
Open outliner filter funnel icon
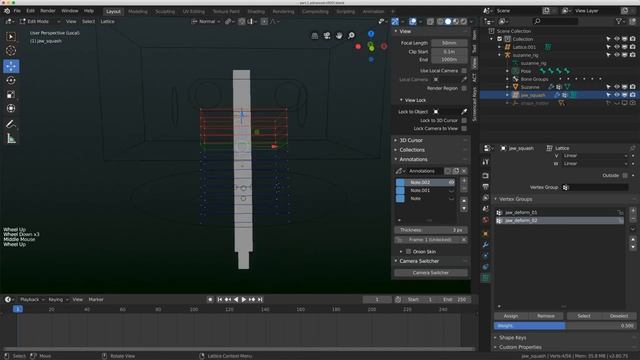click(x=619, y=21)
